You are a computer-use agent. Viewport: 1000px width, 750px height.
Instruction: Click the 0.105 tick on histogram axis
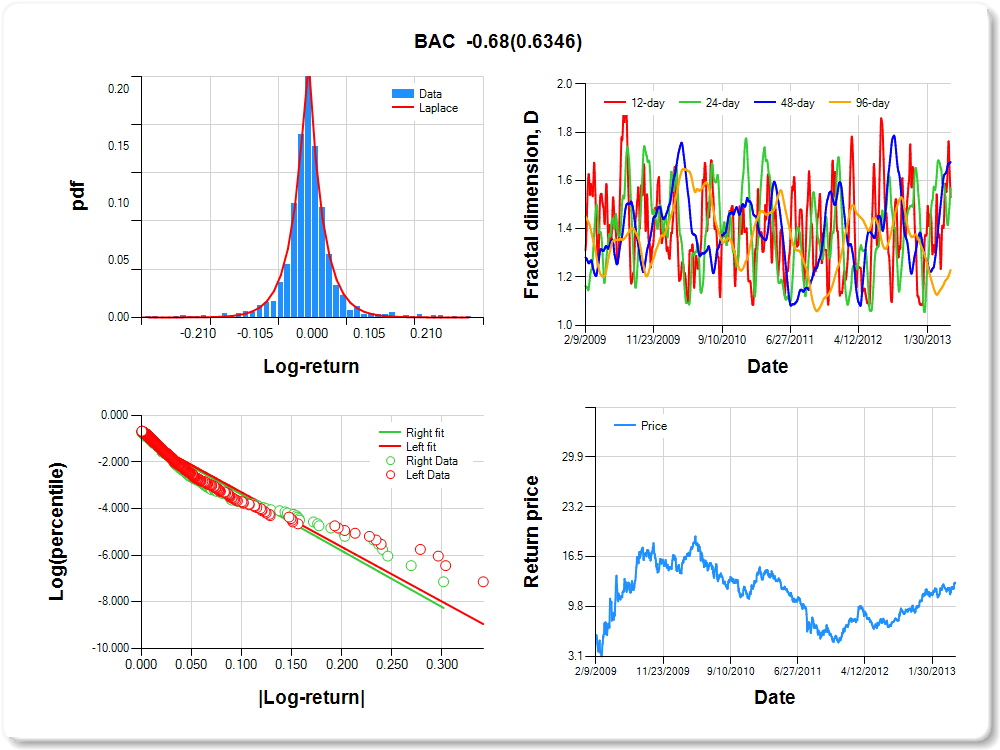(369, 333)
